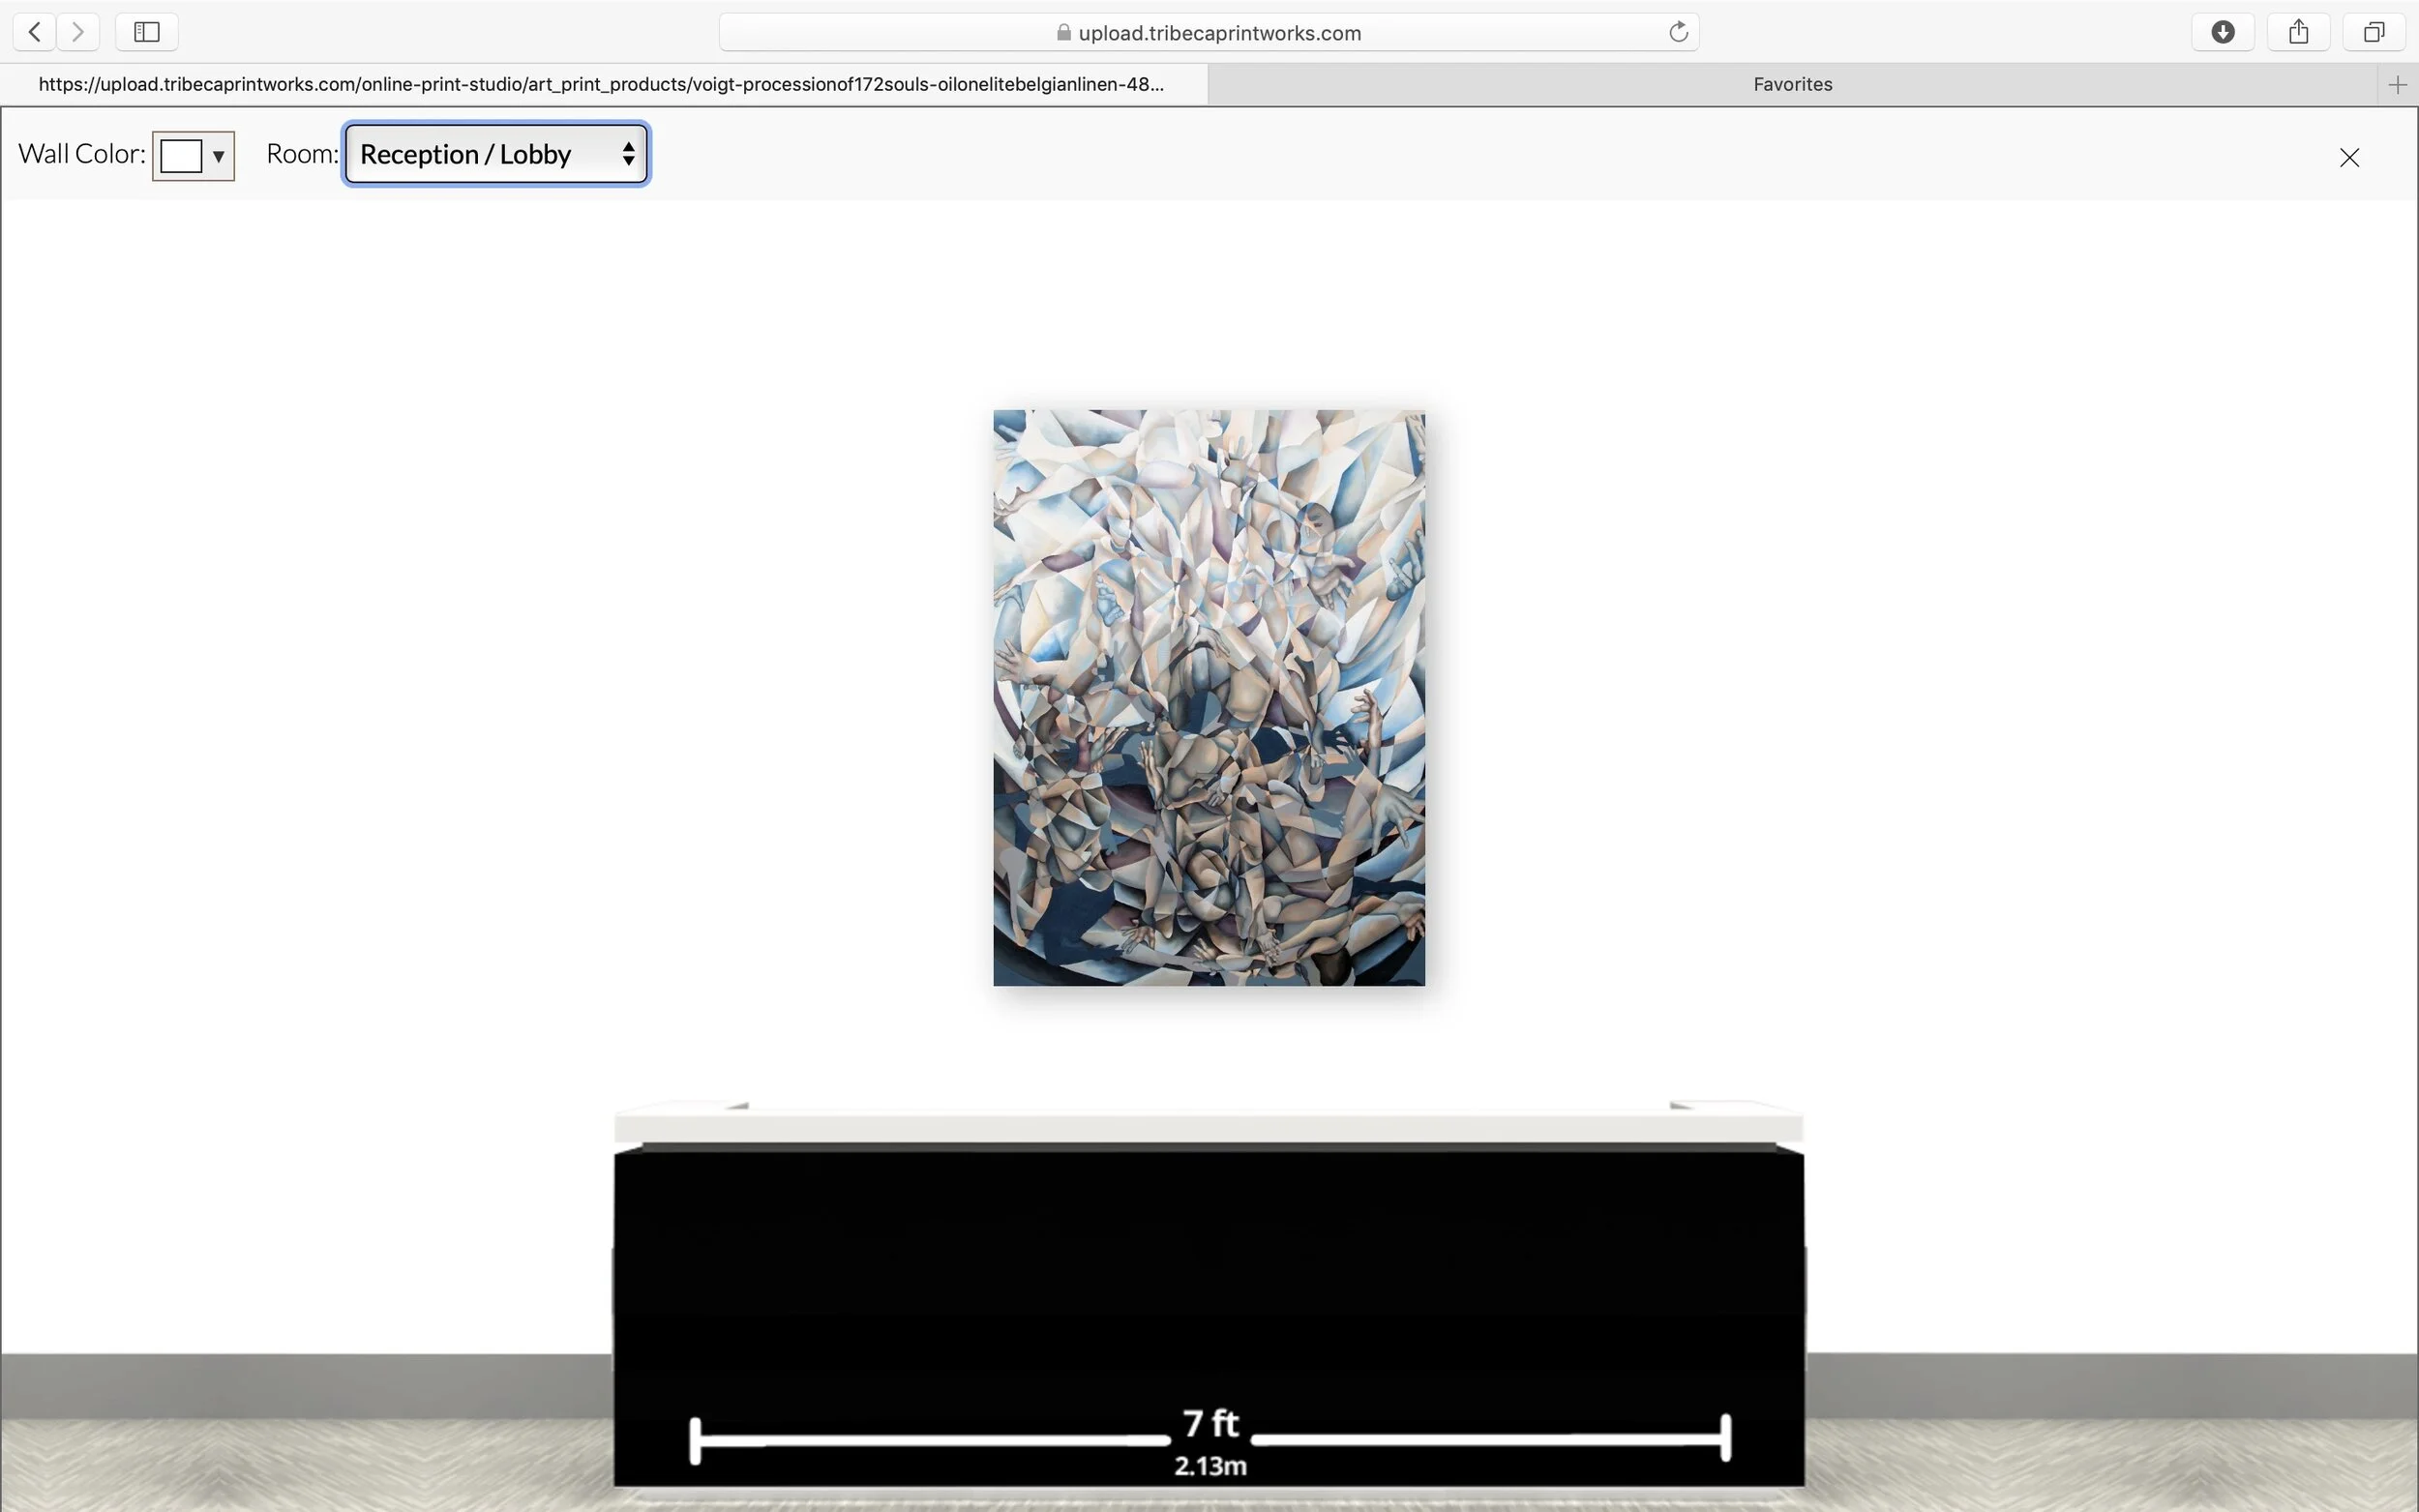Click the white Wall Color swatch
Viewport: 2419px width, 1512px height.
181,156
